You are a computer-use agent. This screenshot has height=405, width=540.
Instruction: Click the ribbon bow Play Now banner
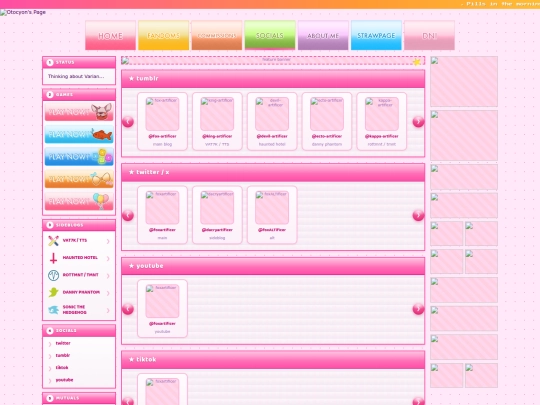(79, 179)
